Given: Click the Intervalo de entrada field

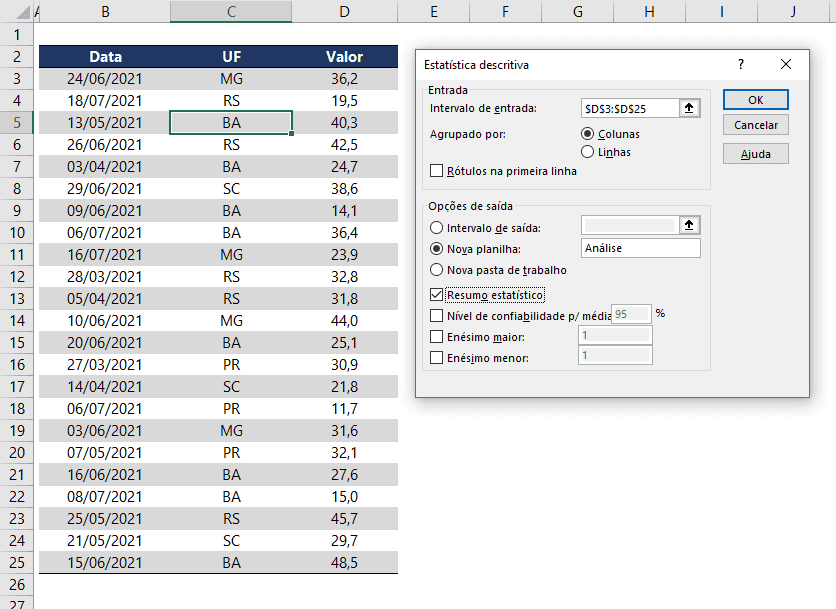Looking at the screenshot, I should pyautogui.click(x=630, y=108).
